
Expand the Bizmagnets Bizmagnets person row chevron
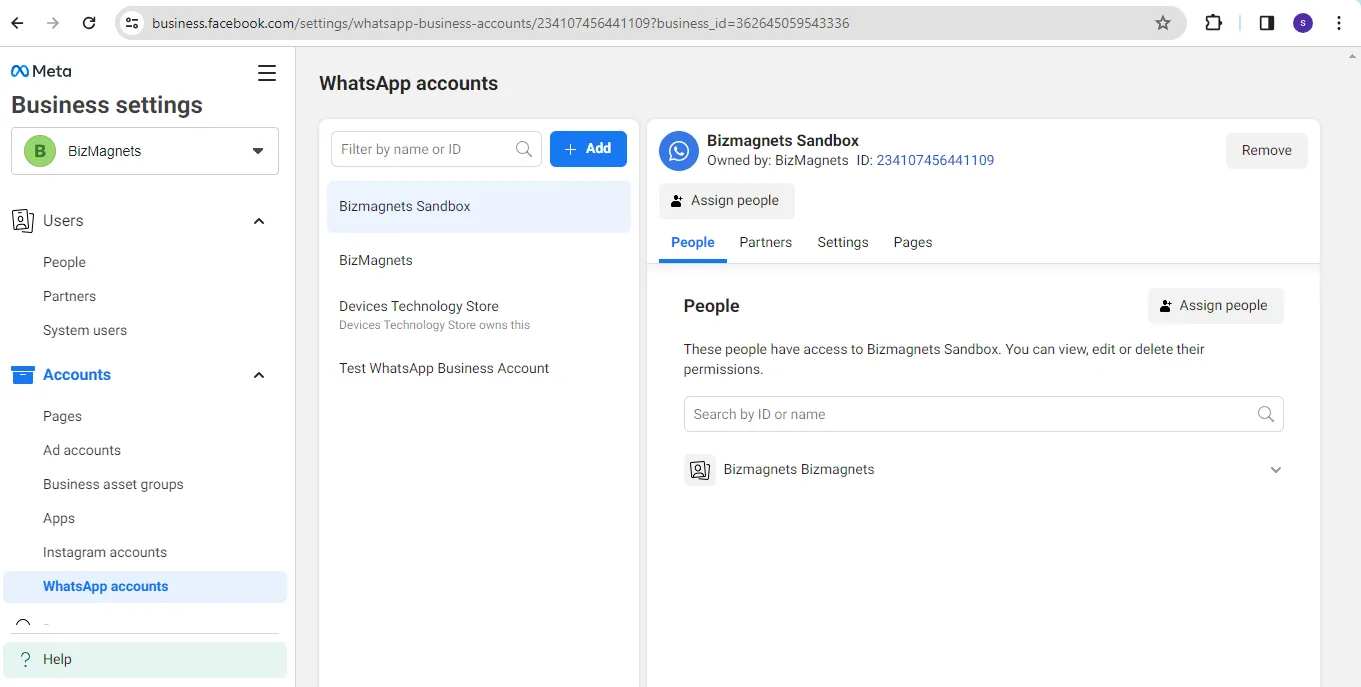1276,470
